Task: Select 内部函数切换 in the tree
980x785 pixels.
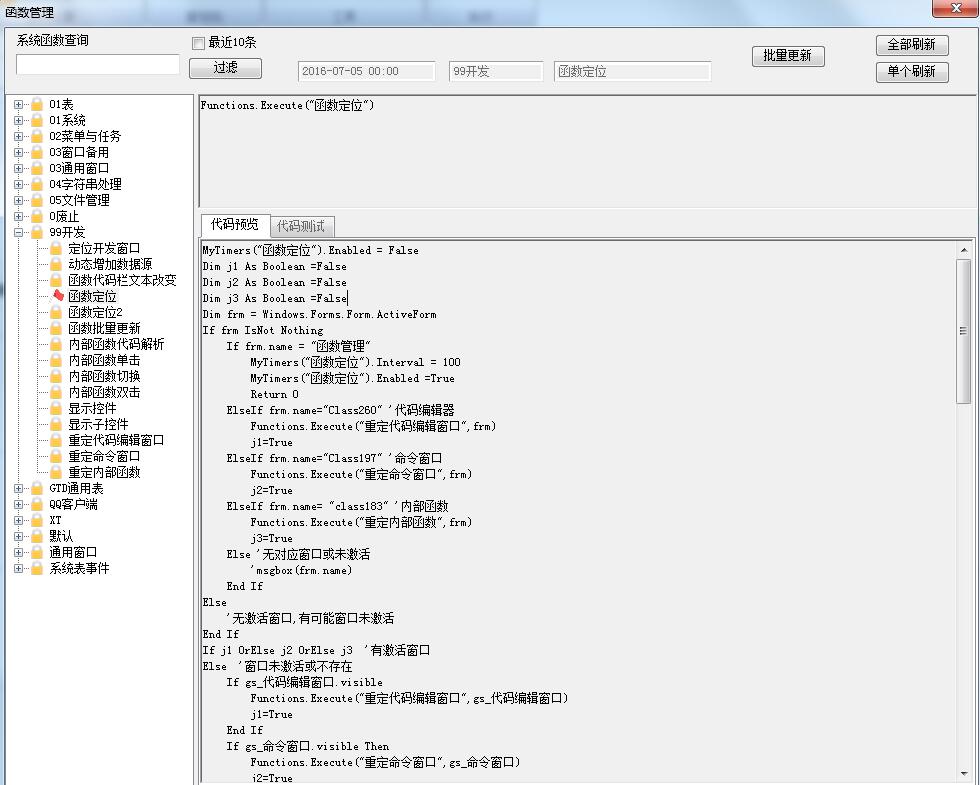Action: (104, 376)
